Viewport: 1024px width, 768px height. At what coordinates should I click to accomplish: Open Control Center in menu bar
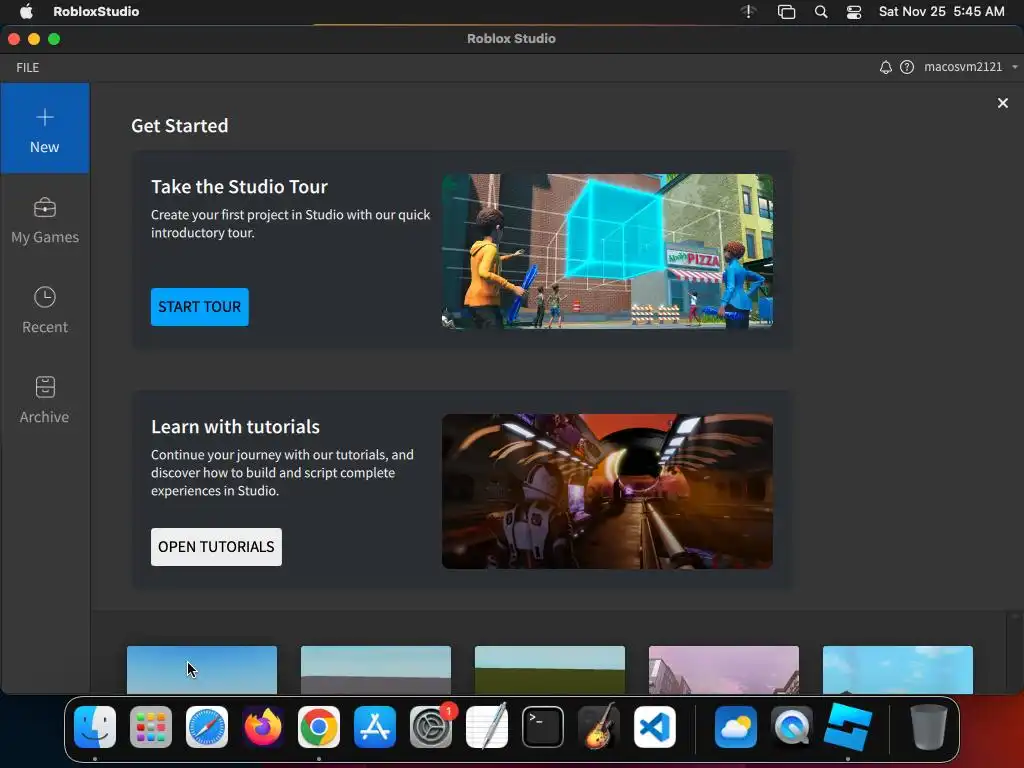pyautogui.click(x=854, y=12)
